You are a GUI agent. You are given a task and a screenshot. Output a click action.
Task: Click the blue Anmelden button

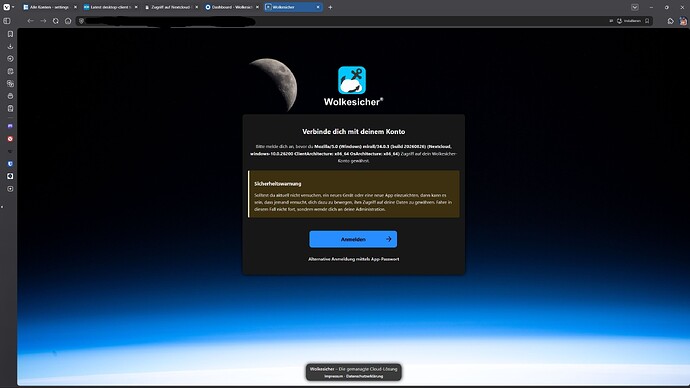coord(353,239)
